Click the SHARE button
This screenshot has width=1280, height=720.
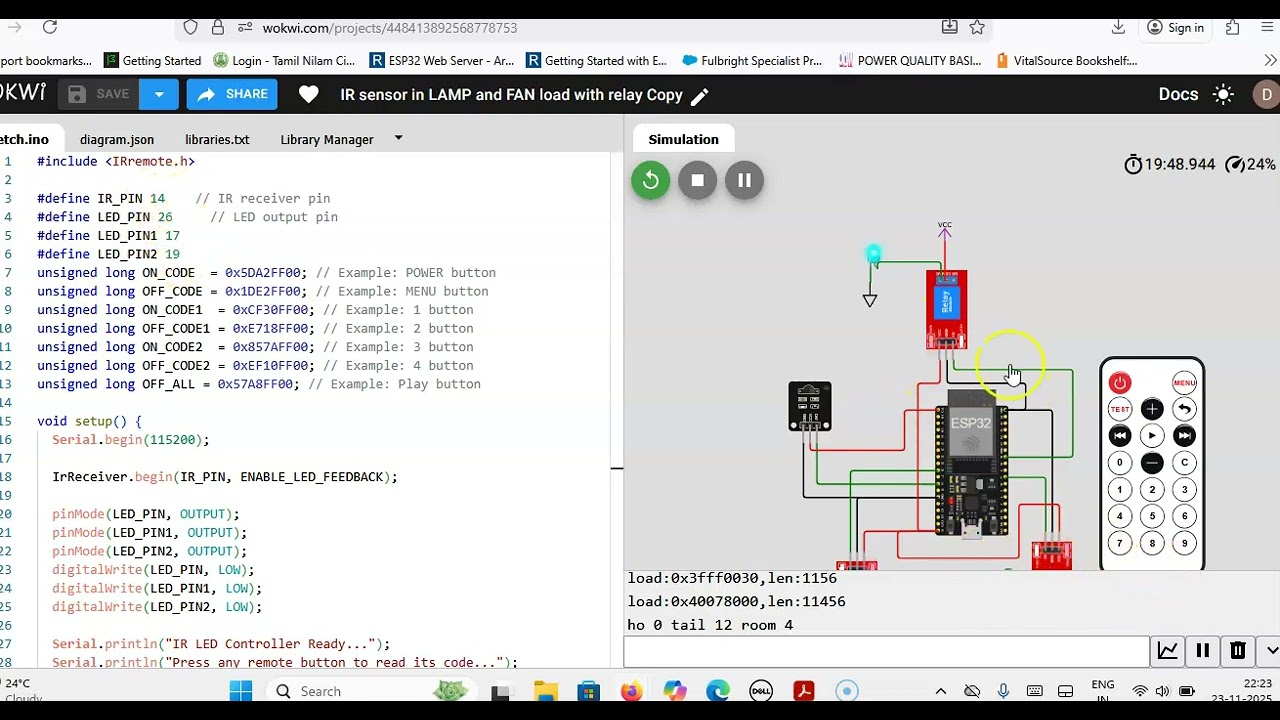pos(232,95)
